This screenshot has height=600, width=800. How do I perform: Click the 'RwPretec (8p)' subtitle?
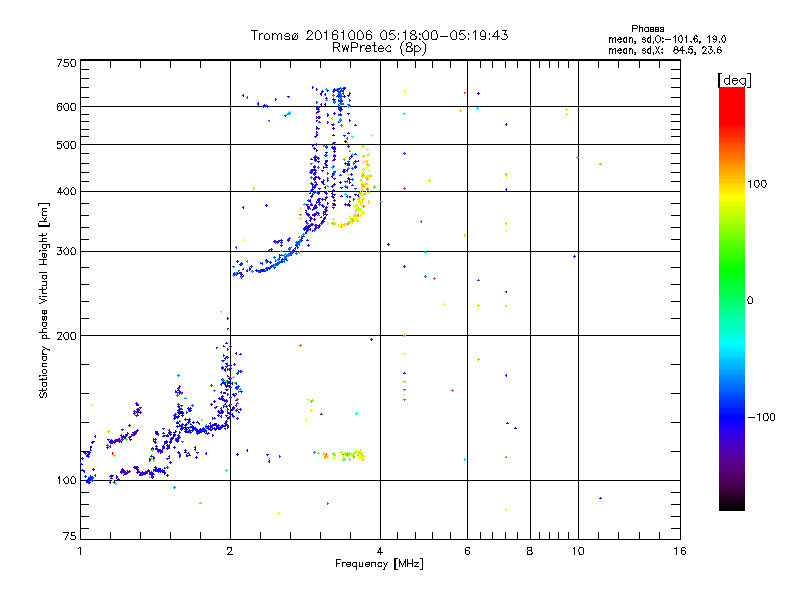[x=379, y=48]
